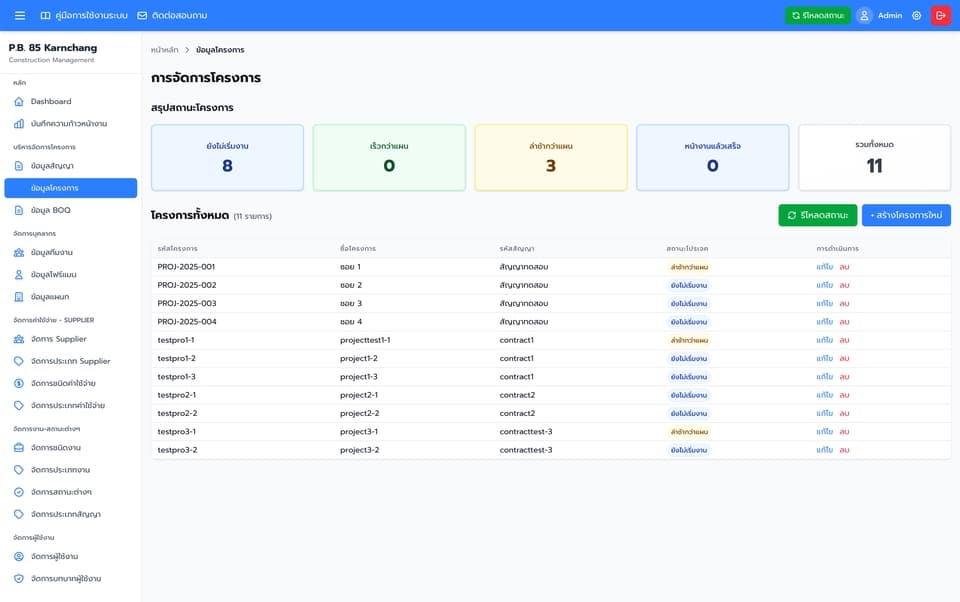Select ข้อมูลโครงการ in the sidebar

coord(70,188)
